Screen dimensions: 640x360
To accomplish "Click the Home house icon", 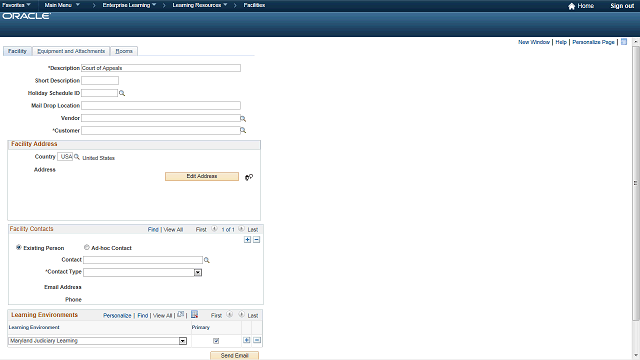I will point(571,6).
